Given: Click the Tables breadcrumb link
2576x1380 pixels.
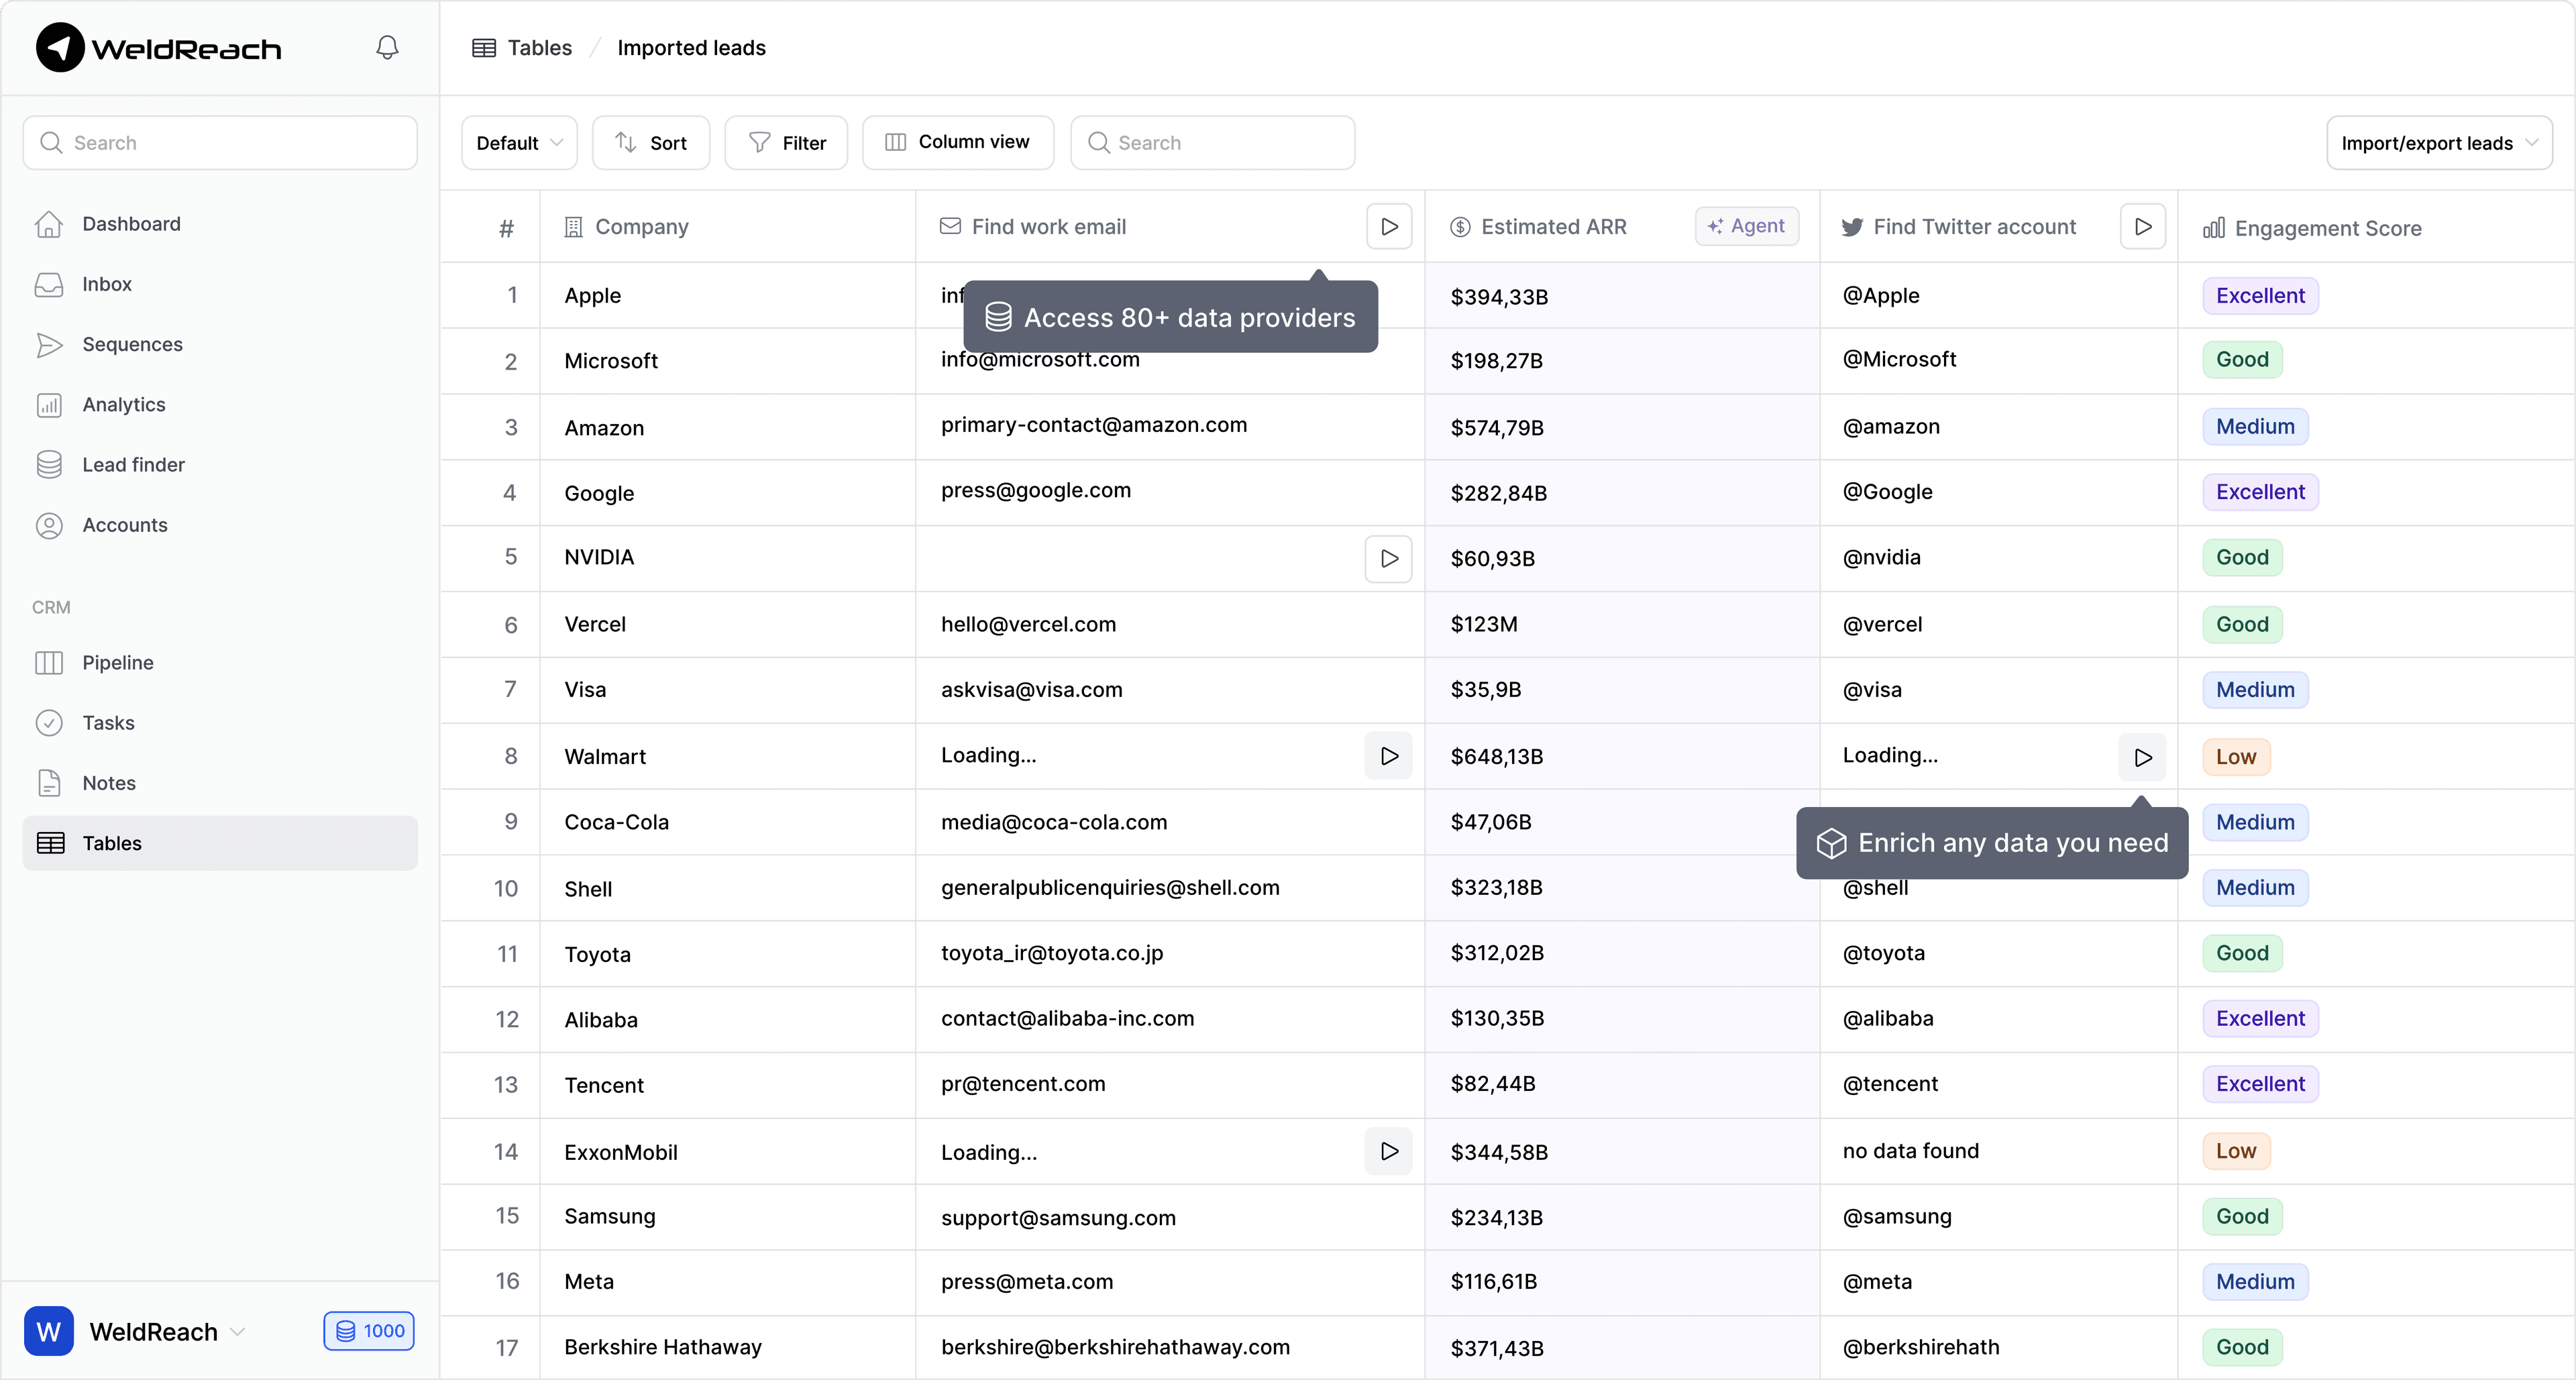Looking at the screenshot, I should [539, 48].
